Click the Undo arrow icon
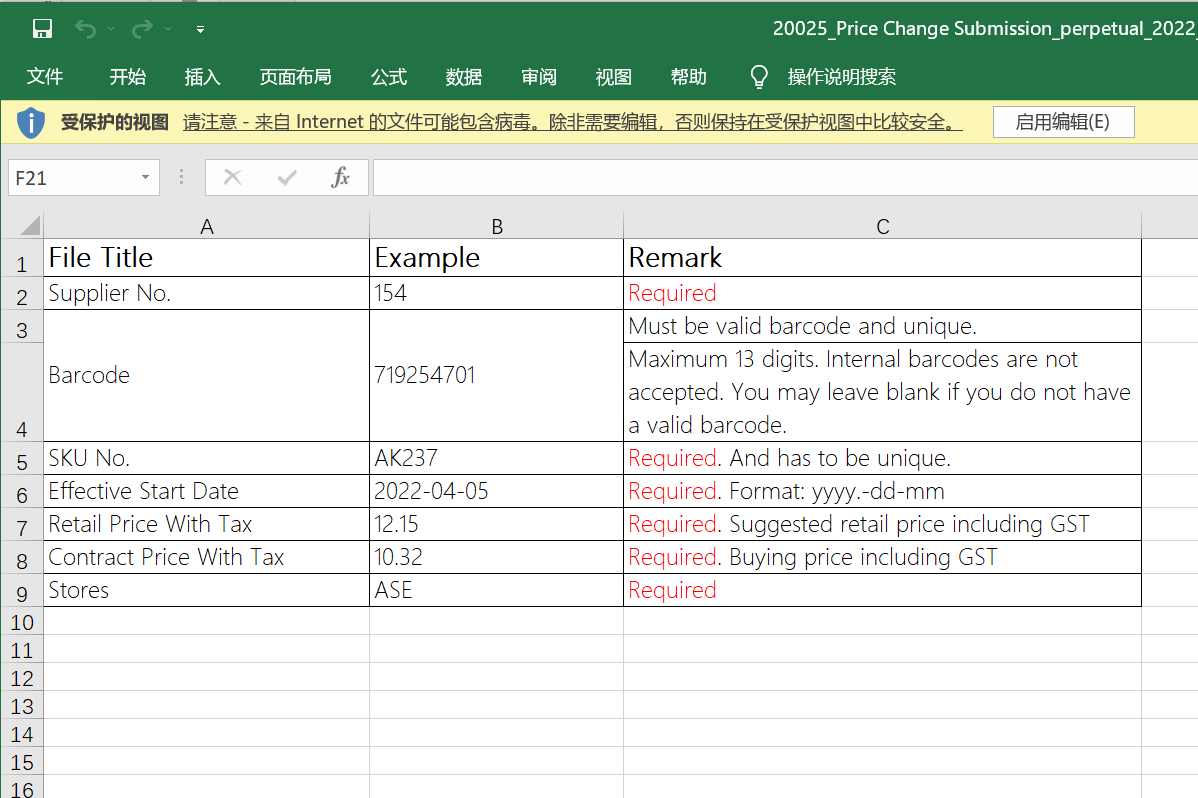Viewport: 1198px width, 798px height. 85,29
